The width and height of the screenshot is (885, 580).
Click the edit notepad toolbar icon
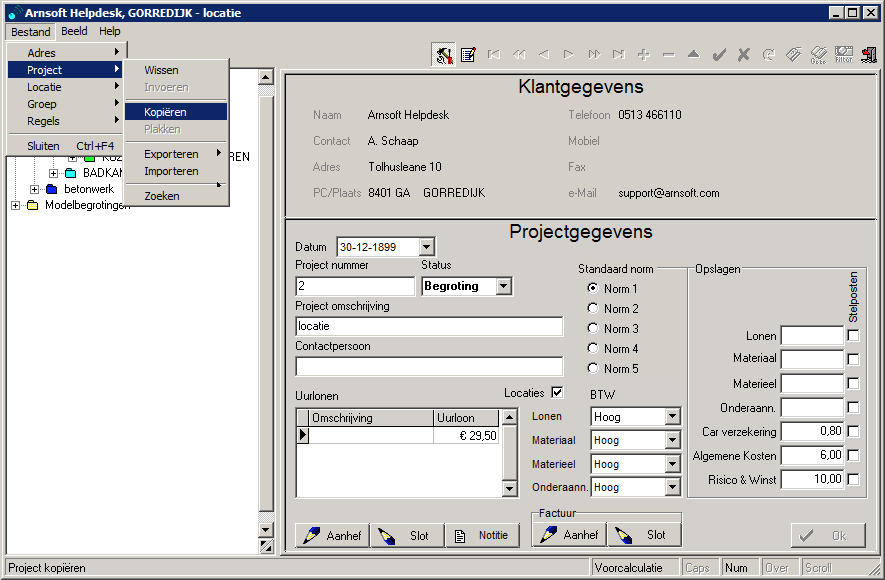pos(468,55)
